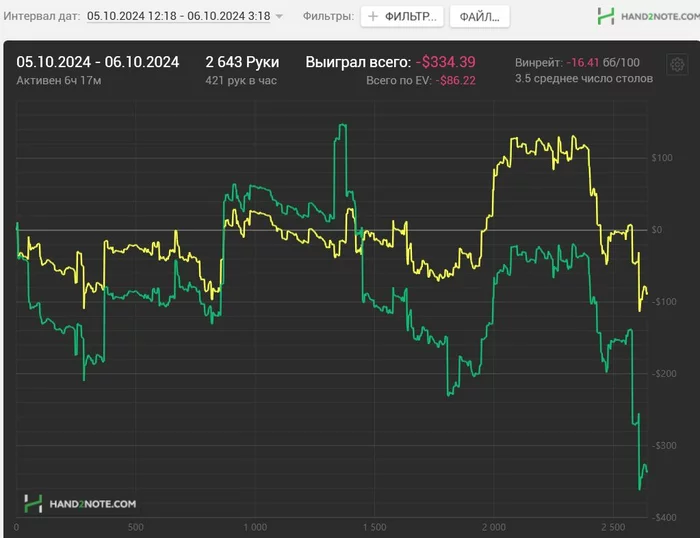Click the 1 000 x-axis label

(x=255, y=527)
